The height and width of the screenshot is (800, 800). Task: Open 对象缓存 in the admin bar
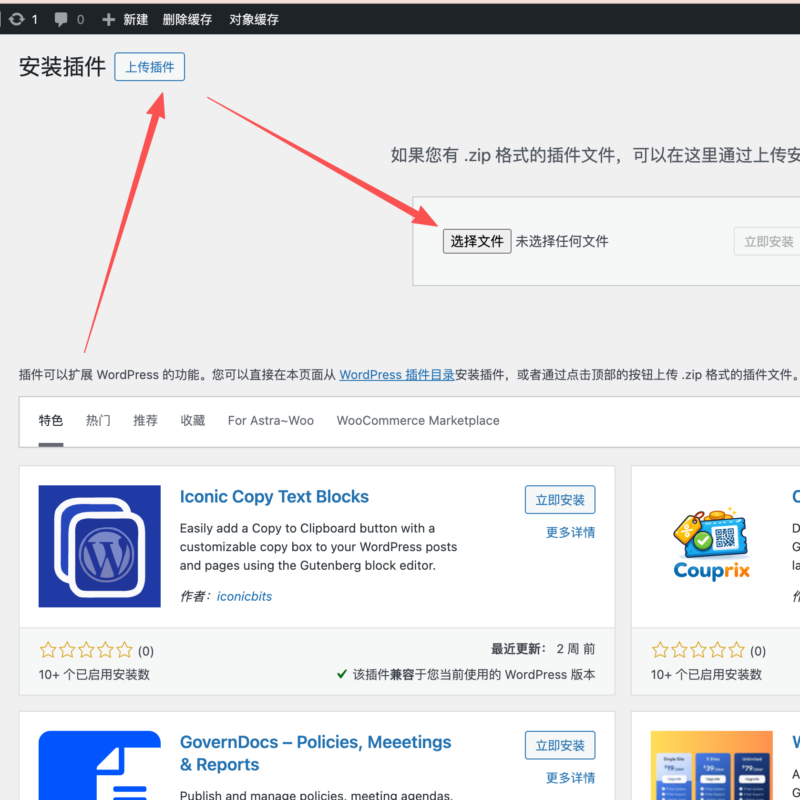pyautogui.click(x=254, y=19)
